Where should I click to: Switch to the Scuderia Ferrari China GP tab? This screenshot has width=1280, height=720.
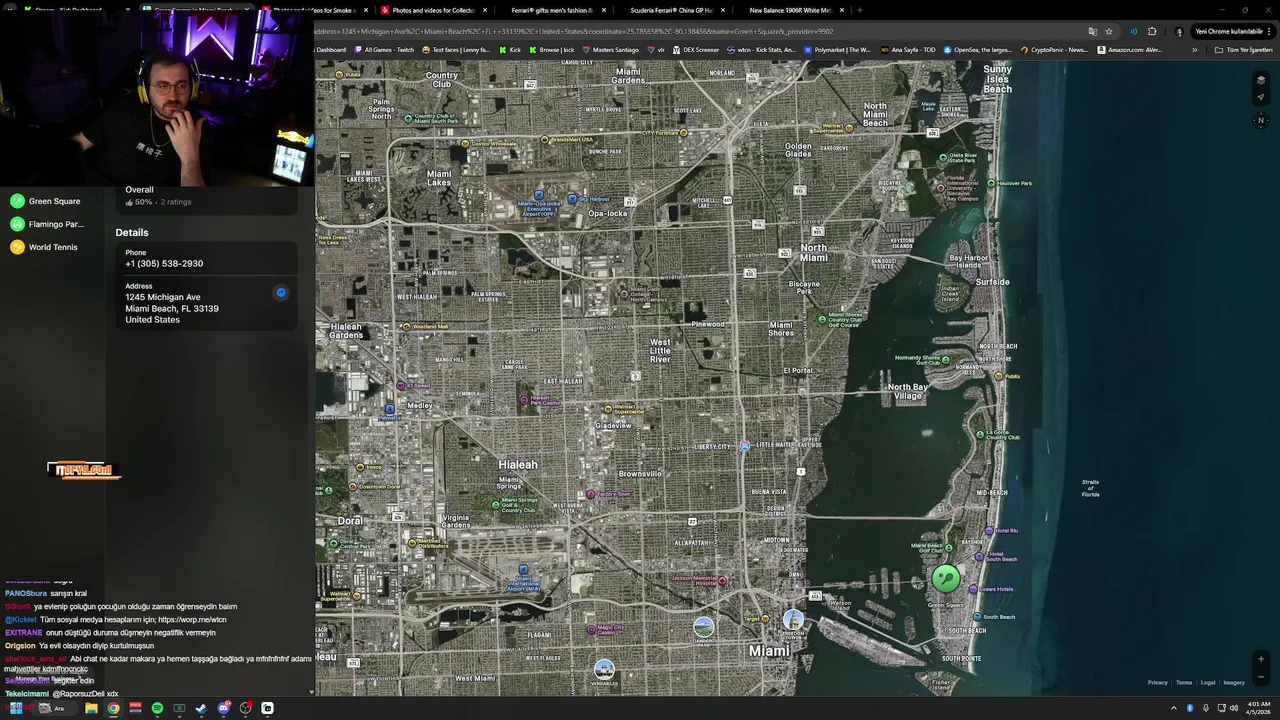point(671,10)
